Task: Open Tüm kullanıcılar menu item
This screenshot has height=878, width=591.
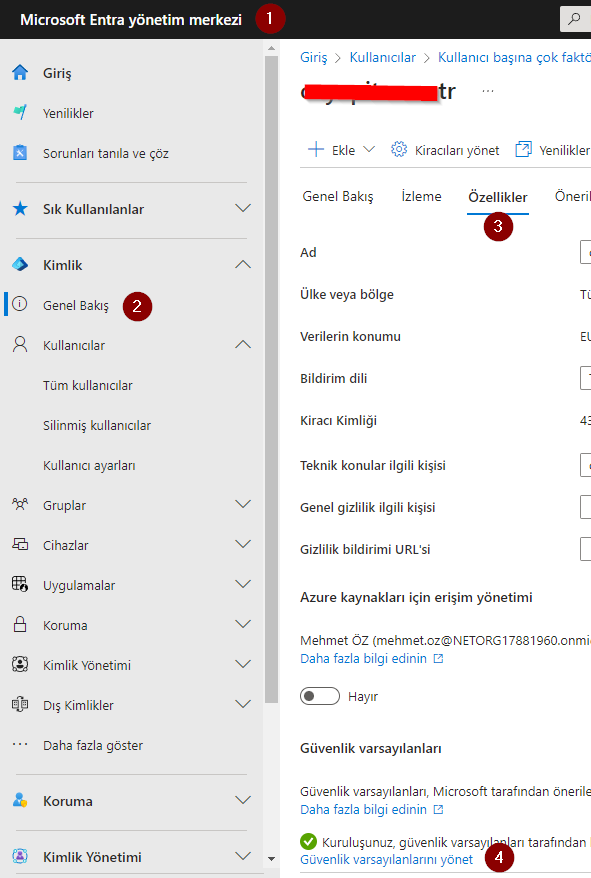Action: 88,385
